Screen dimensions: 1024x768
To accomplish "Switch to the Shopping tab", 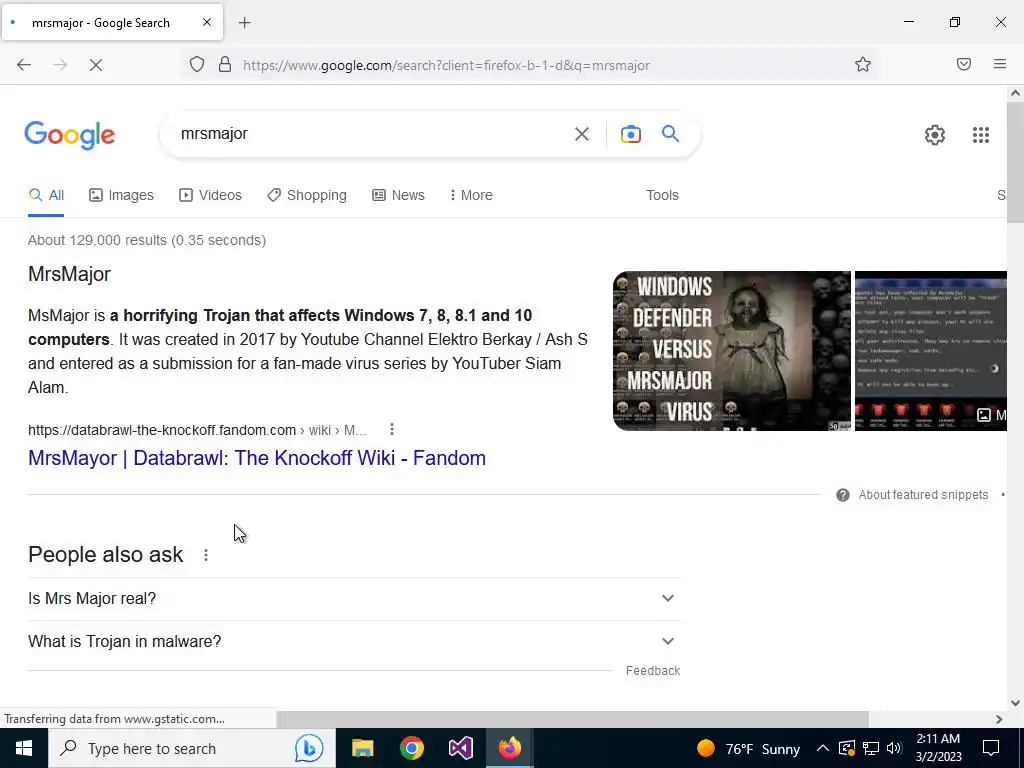I will click(x=307, y=195).
